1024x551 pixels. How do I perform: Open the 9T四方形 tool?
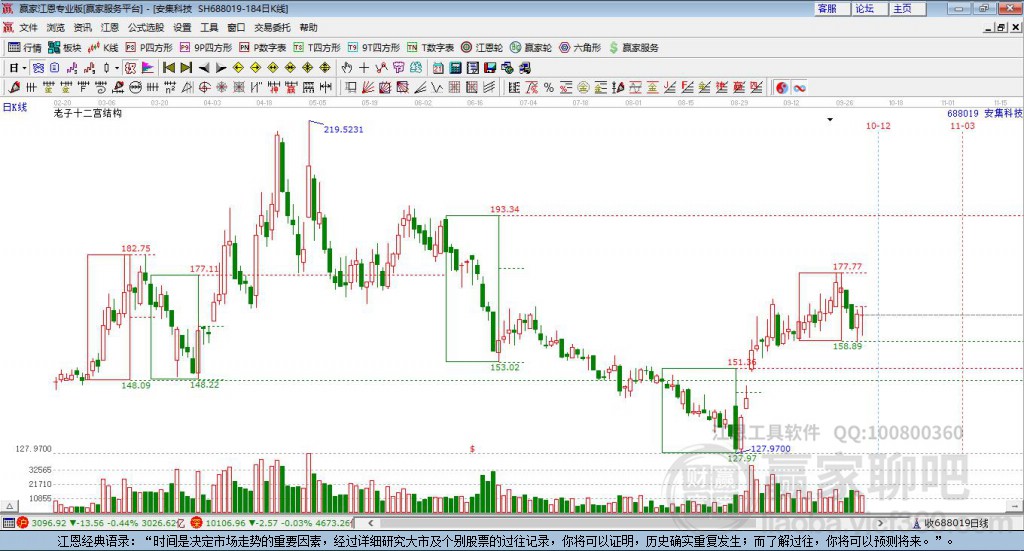[373, 48]
